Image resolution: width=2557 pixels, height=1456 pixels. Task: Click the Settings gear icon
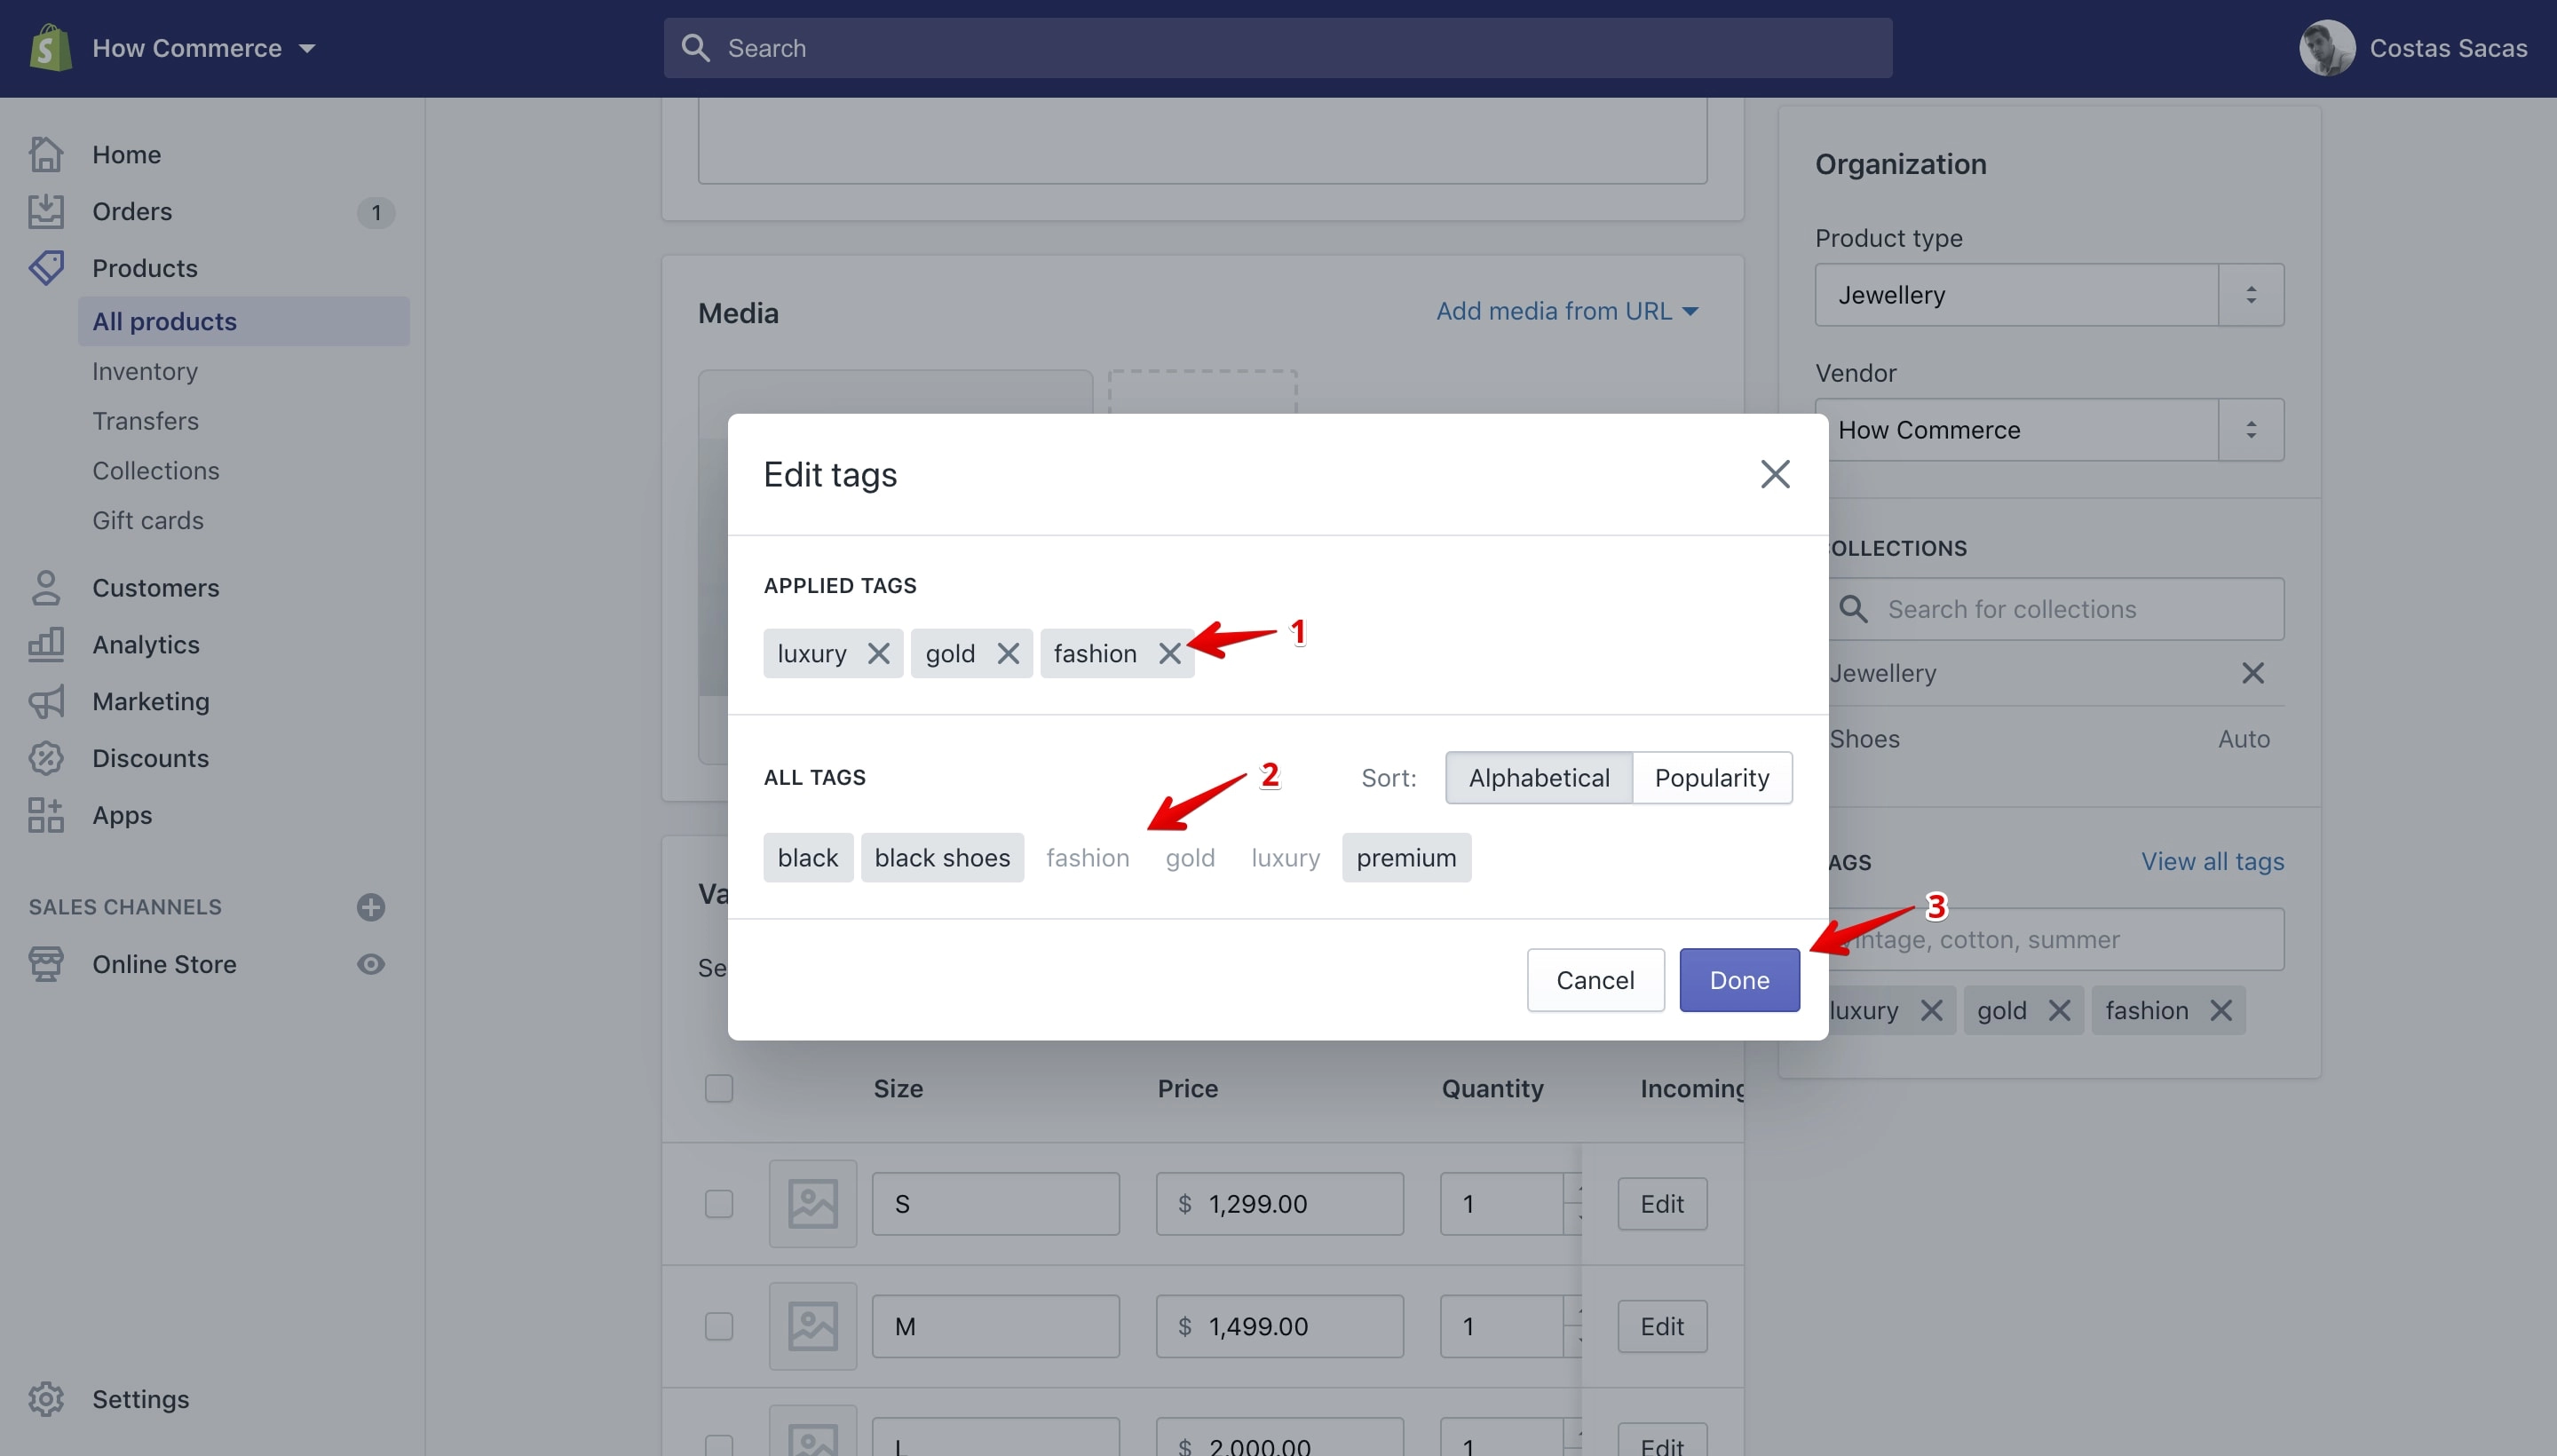(x=46, y=1399)
